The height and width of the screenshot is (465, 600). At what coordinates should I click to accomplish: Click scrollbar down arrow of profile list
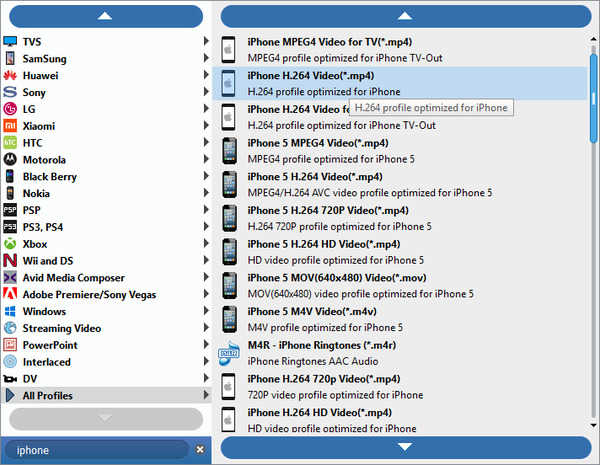(593, 425)
